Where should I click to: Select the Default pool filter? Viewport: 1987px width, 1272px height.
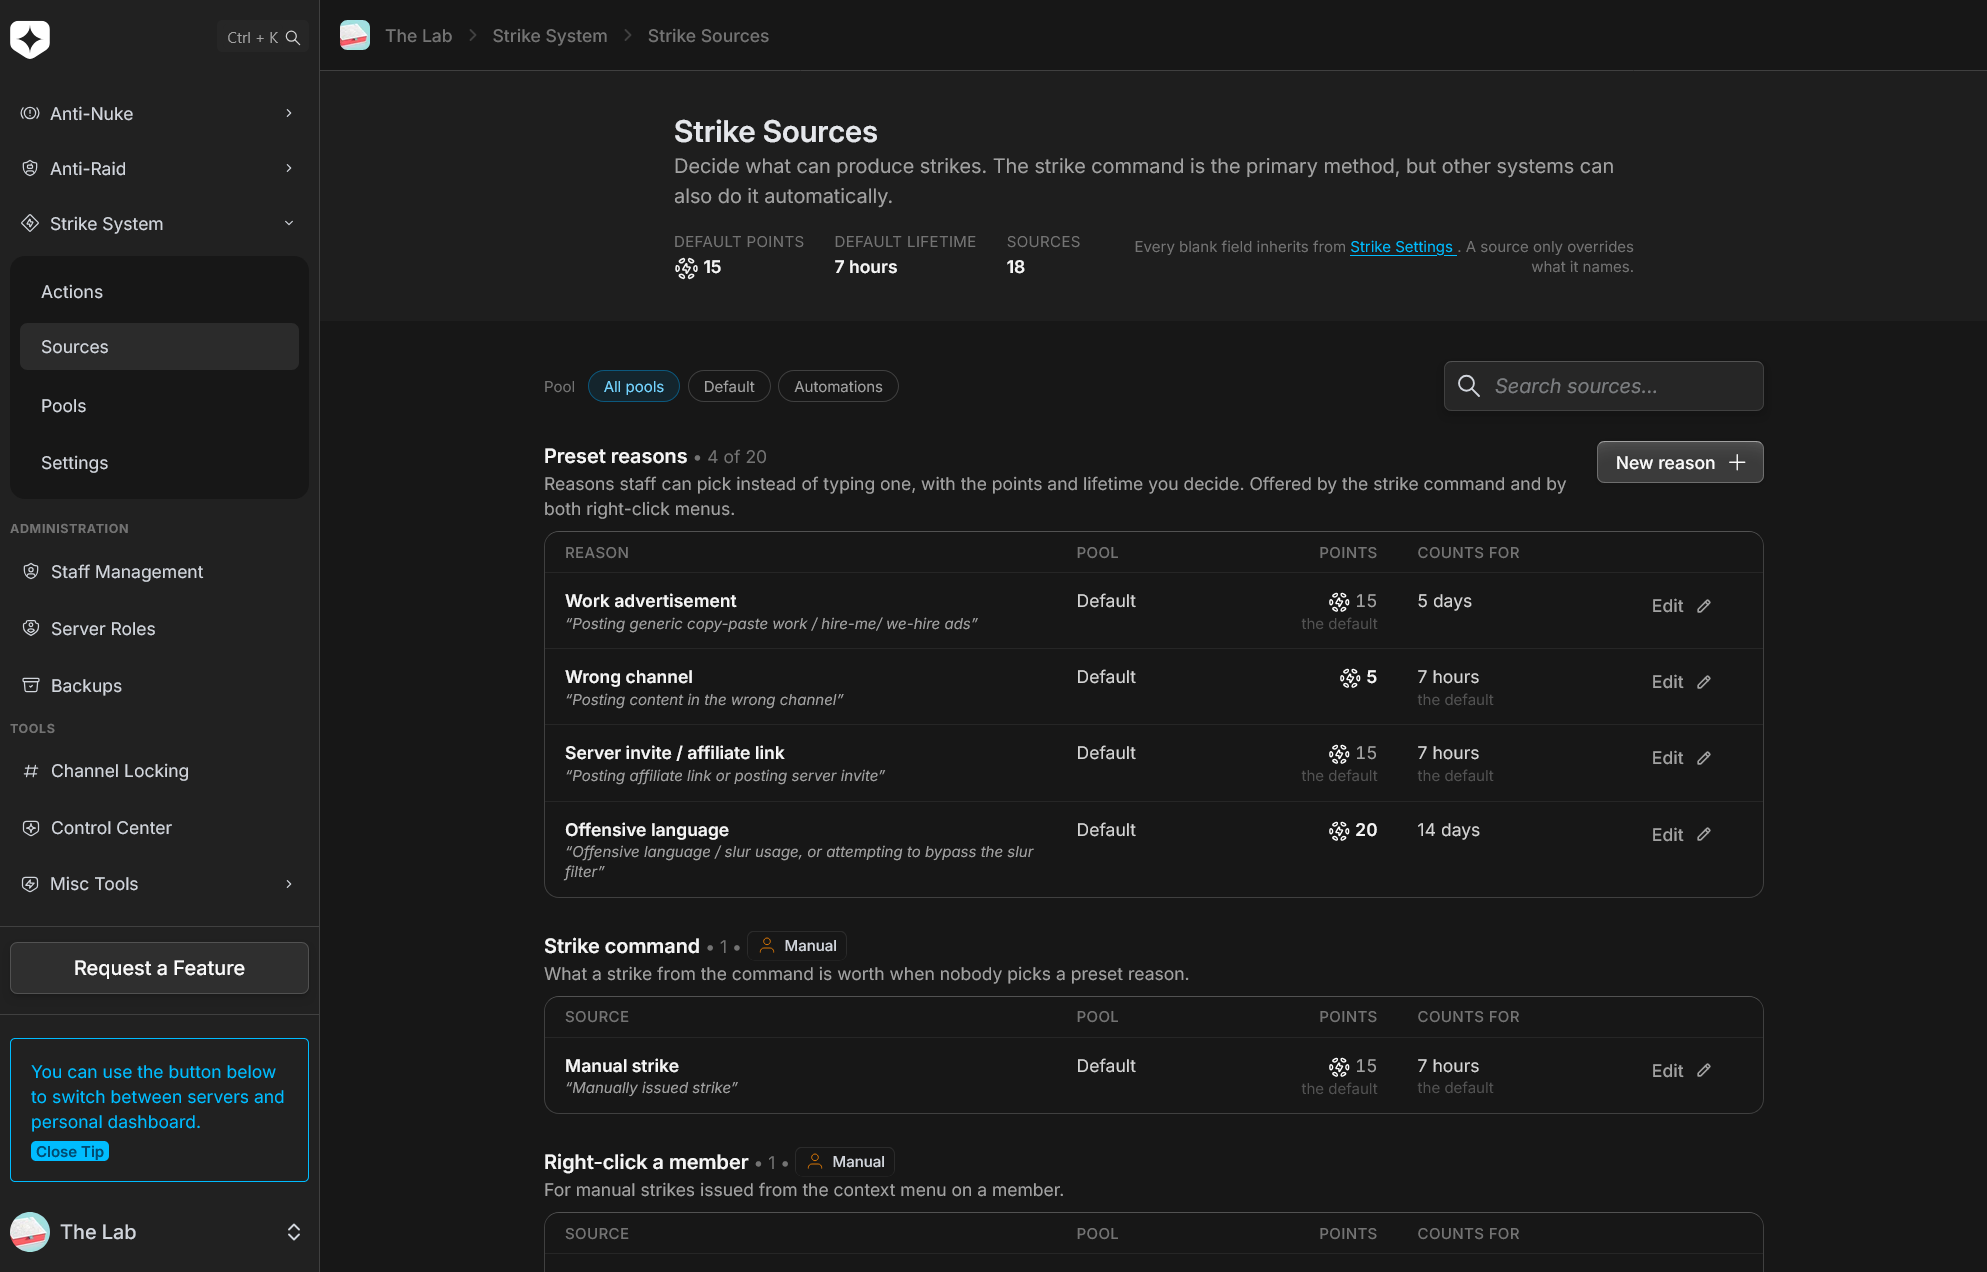729,386
